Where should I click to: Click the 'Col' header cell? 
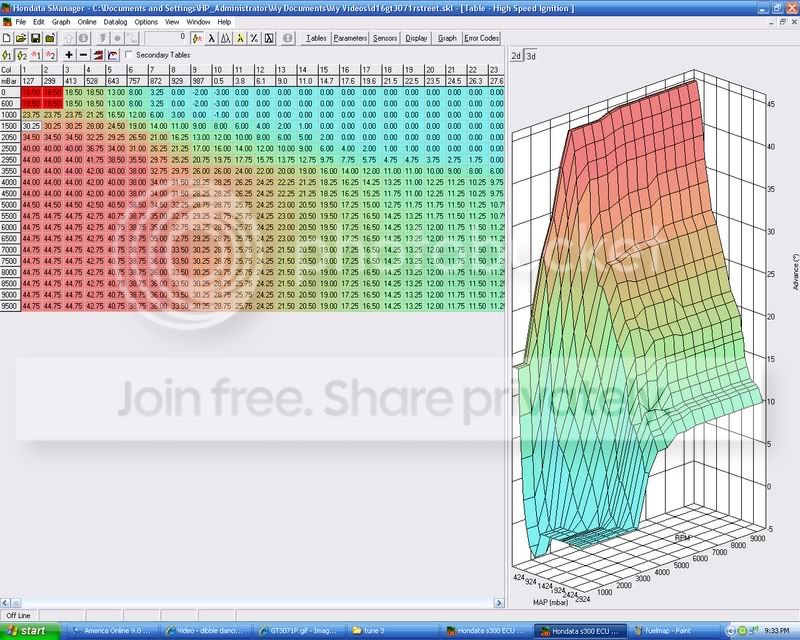tap(10, 70)
